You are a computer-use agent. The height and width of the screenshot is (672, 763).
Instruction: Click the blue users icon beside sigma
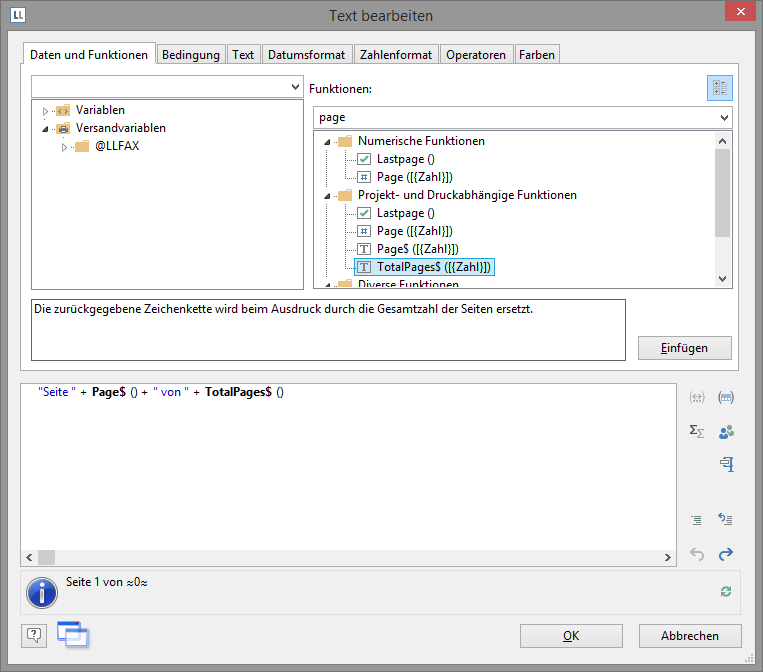click(726, 431)
